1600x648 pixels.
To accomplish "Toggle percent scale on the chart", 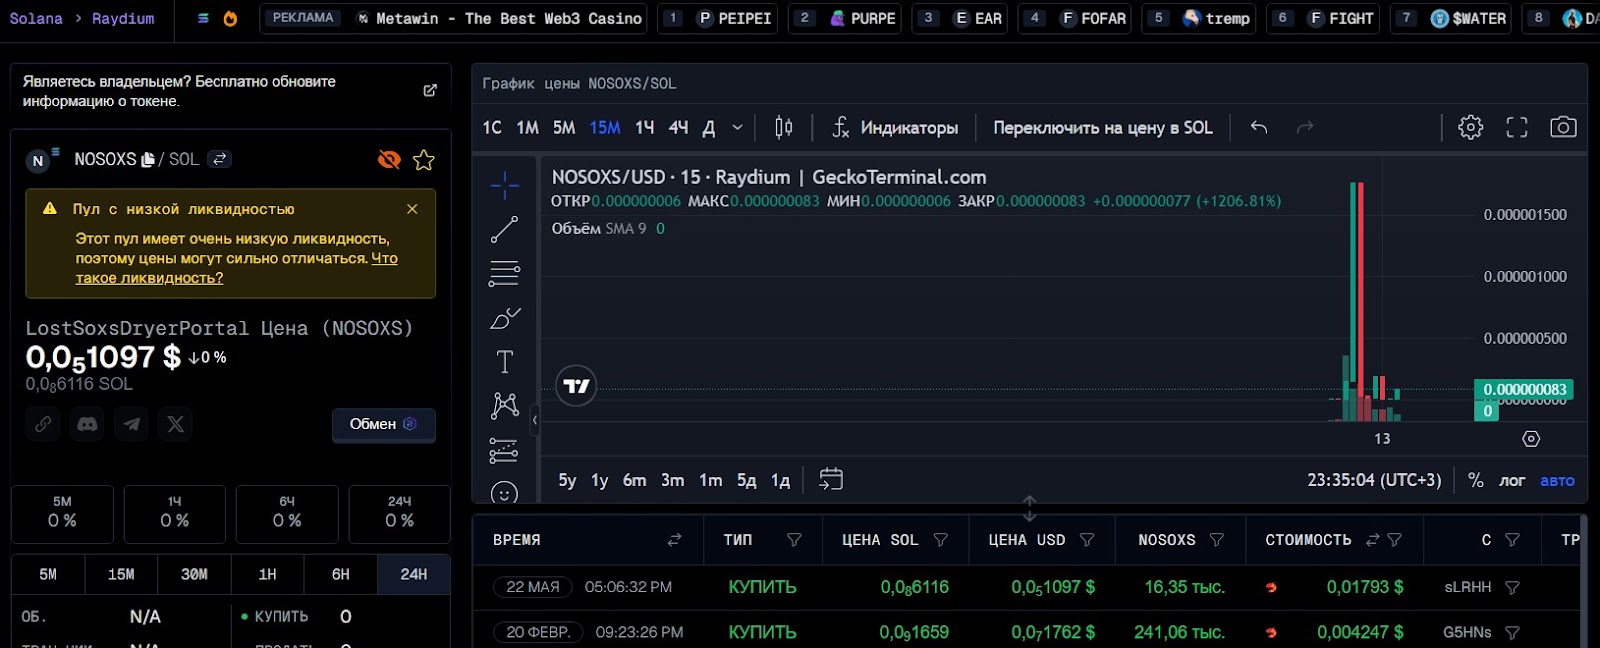I will point(1475,480).
